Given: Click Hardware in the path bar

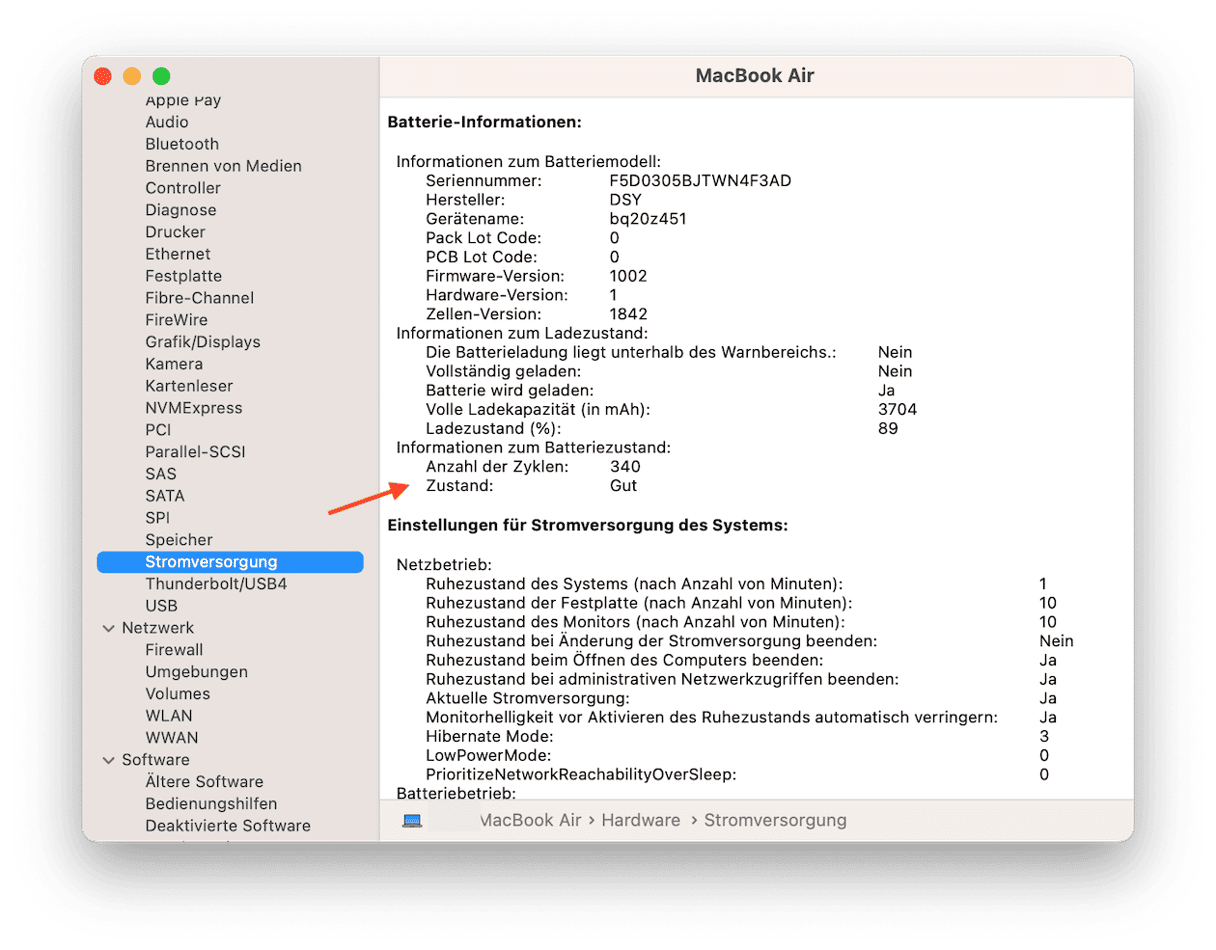Looking at the screenshot, I should point(641,820).
